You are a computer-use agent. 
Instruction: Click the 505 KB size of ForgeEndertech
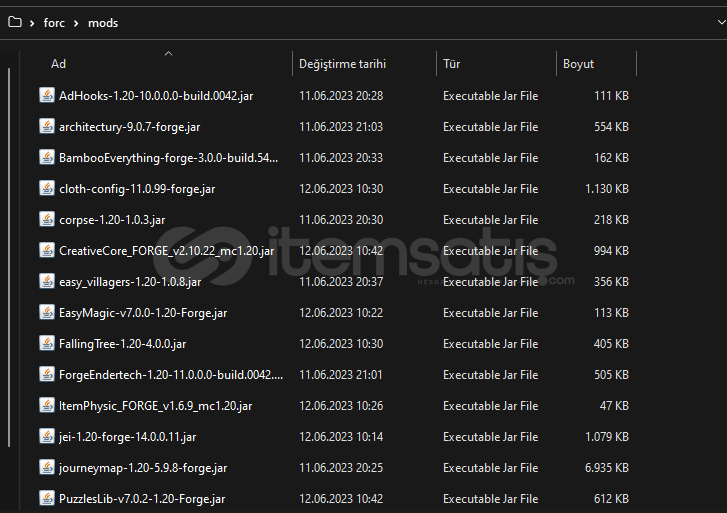tap(611, 375)
